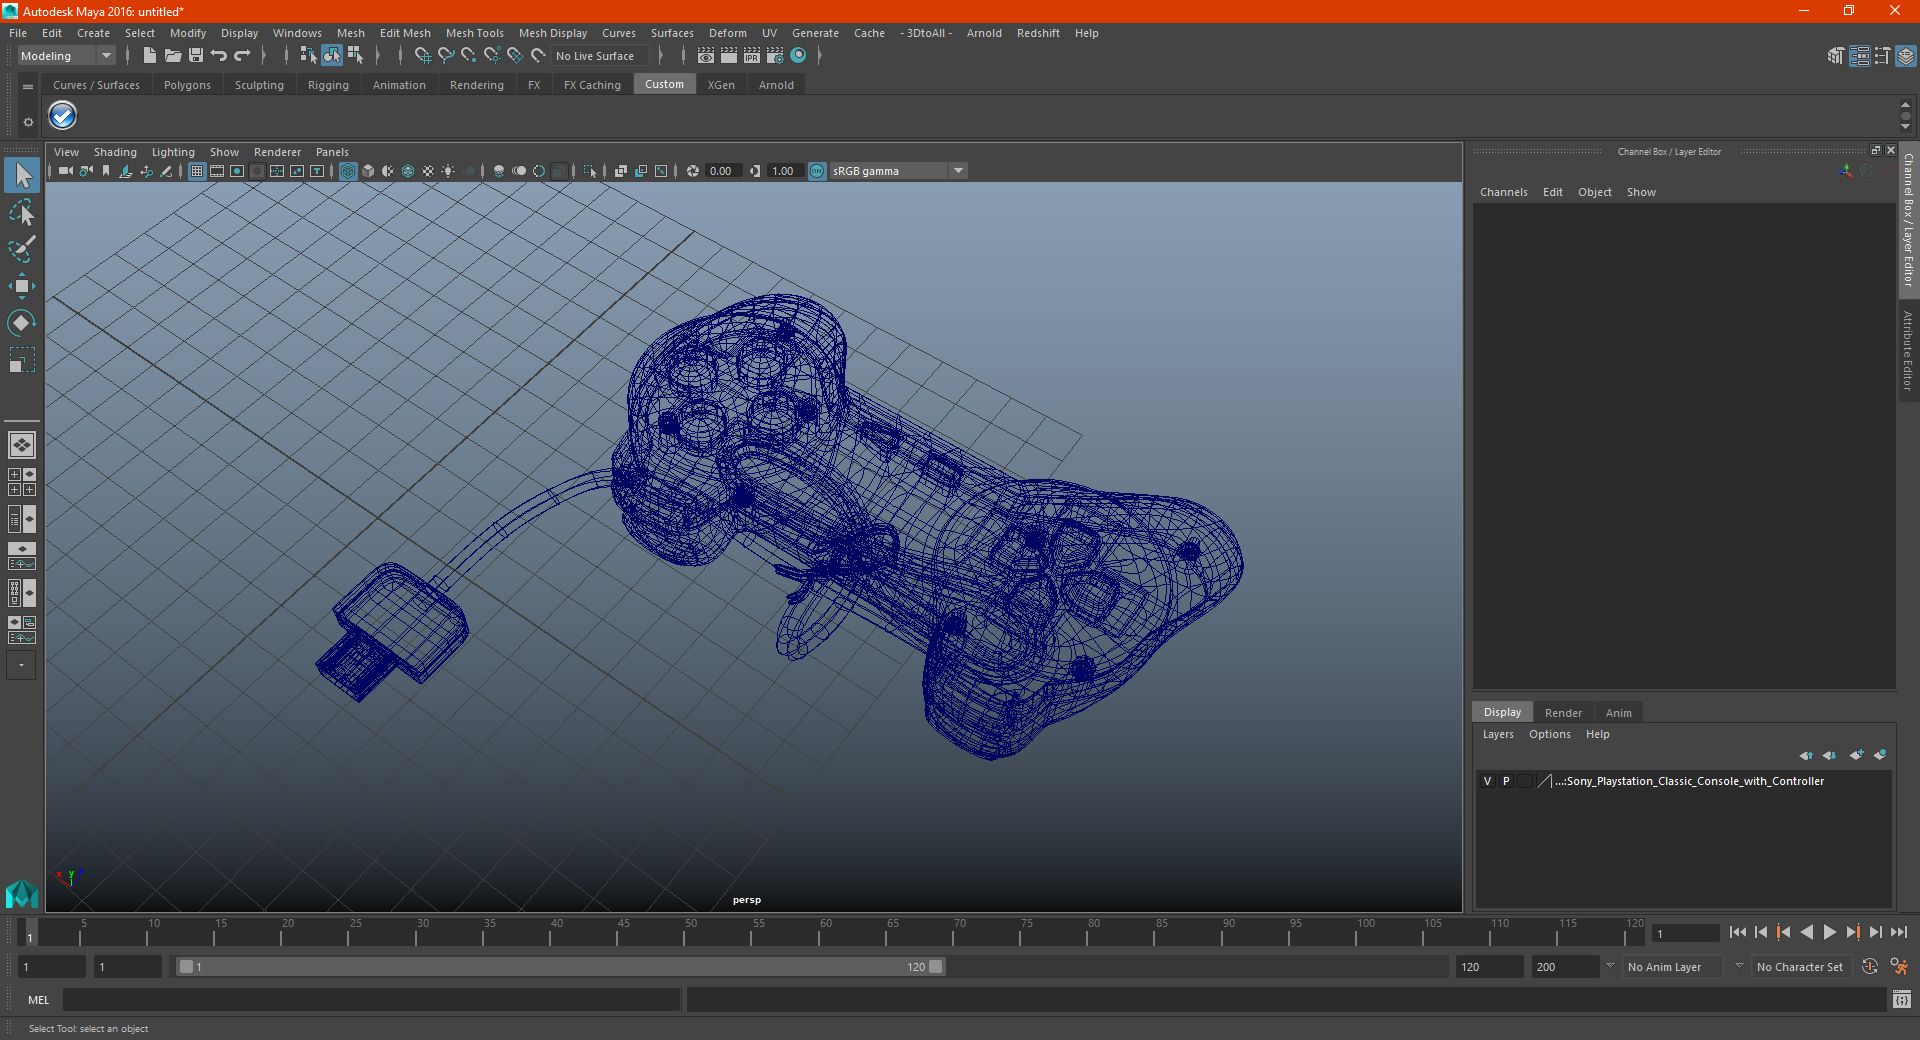Open Layers menu in layer editor

[x=1498, y=734]
